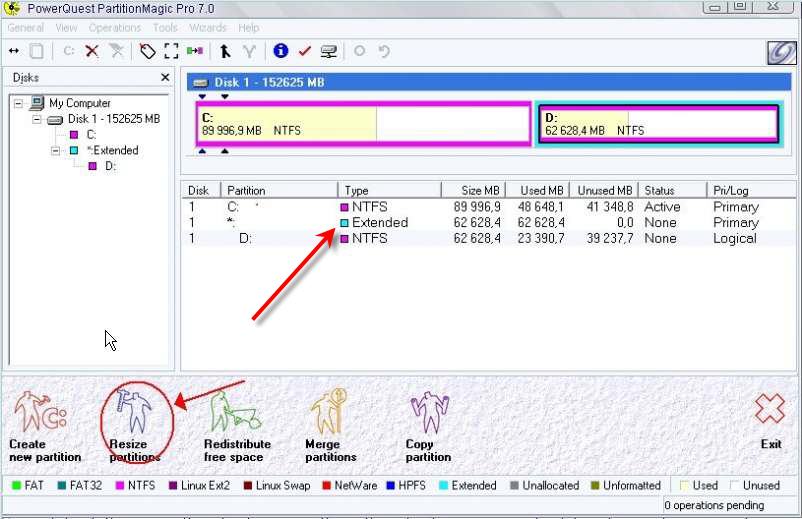The width and height of the screenshot is (802, 519).
Task: Select the C: NTFS row in partition list
Action: [488, 207]
